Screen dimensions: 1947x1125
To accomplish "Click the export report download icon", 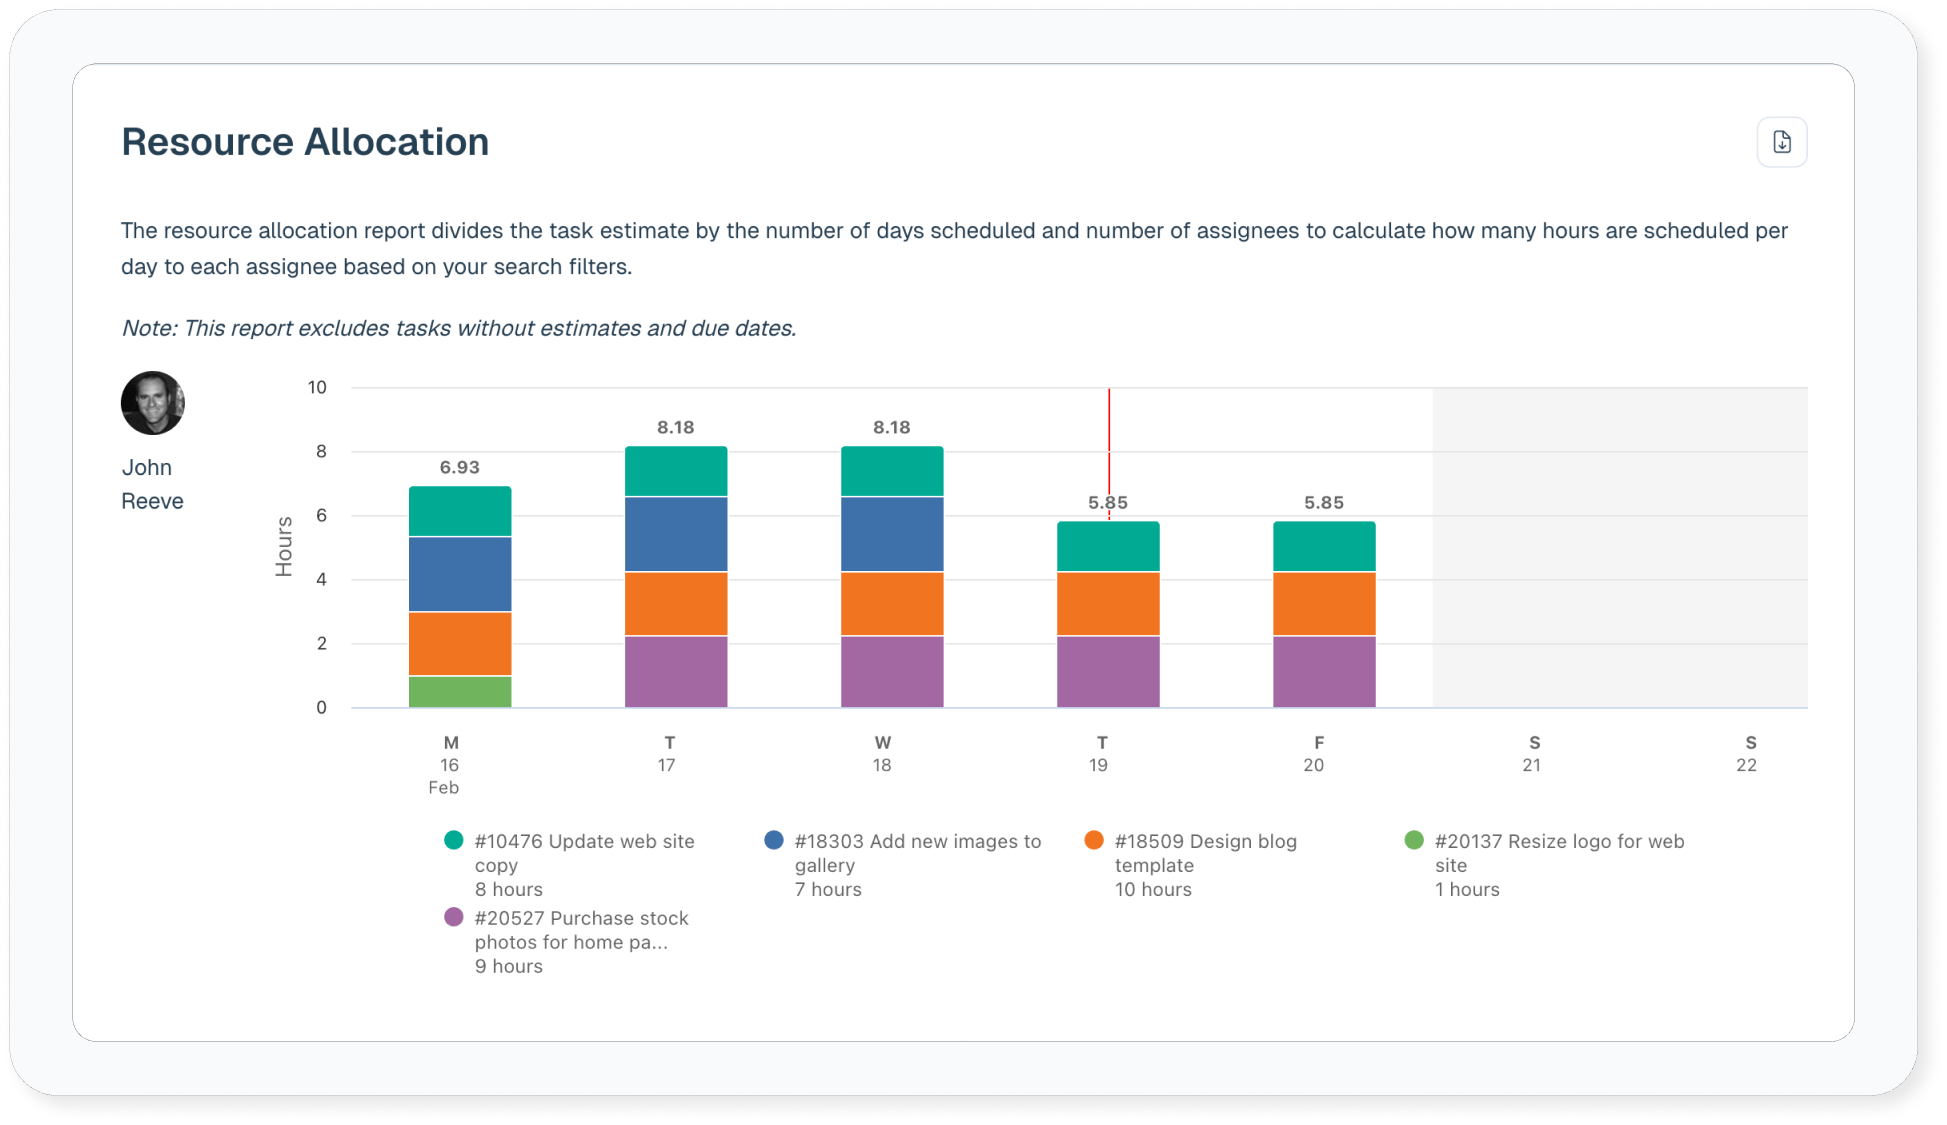I will pyautogui.click(x=1781, y=142).
